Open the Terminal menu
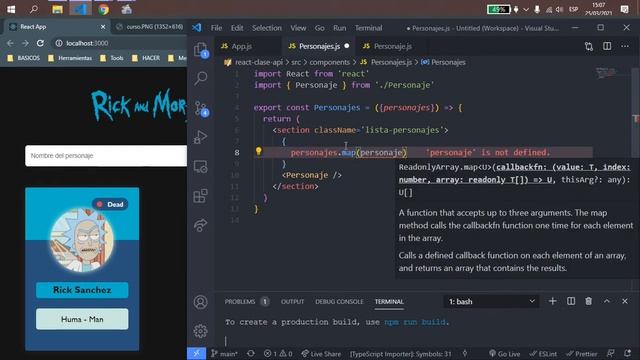This screenshot has height=360, width=640. tap(368, 28)
